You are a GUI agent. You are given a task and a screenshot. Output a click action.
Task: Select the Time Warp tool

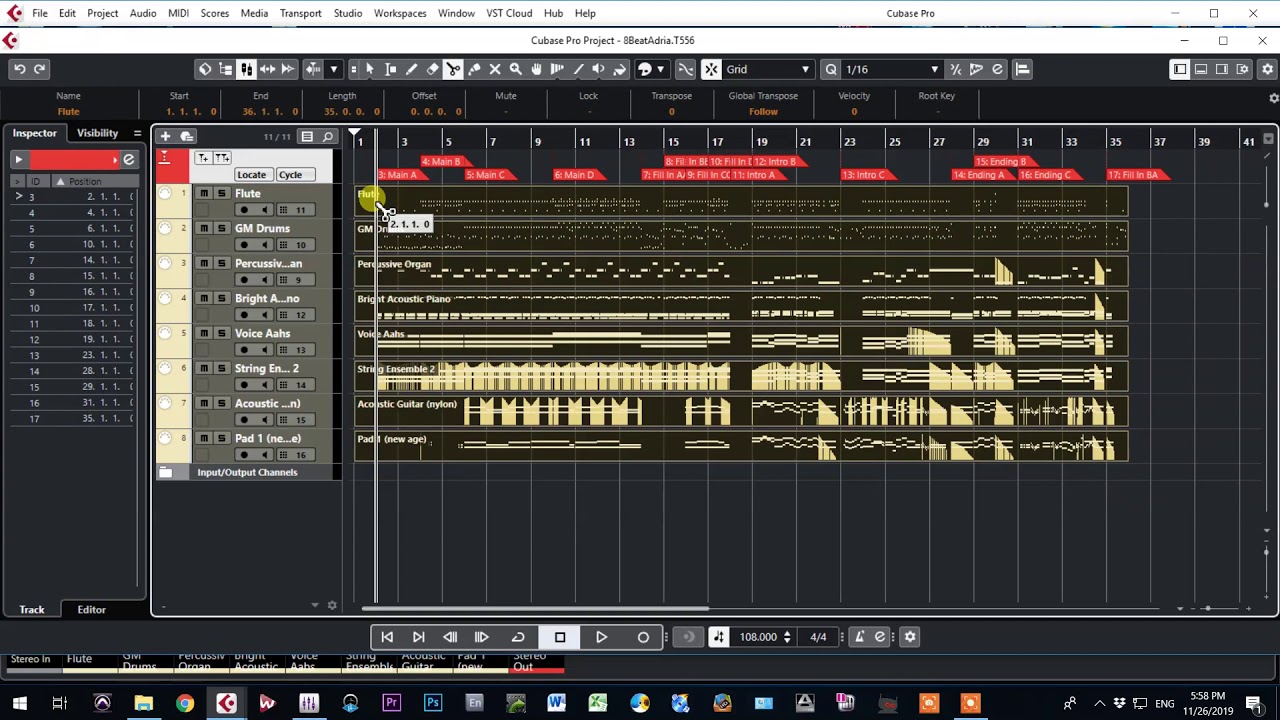tap(557, 69)
